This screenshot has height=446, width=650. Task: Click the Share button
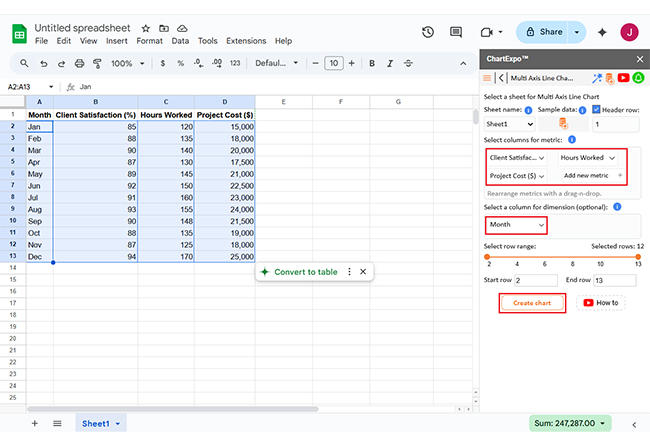(545, 32)
